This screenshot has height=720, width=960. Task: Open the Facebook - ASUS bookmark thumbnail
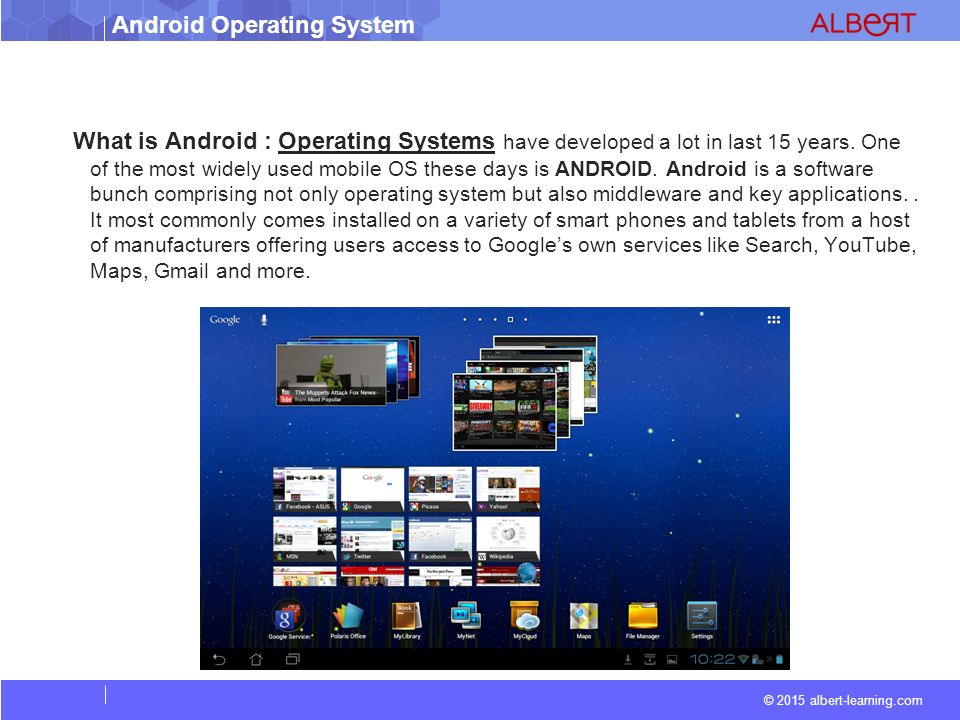pos(304,489)
